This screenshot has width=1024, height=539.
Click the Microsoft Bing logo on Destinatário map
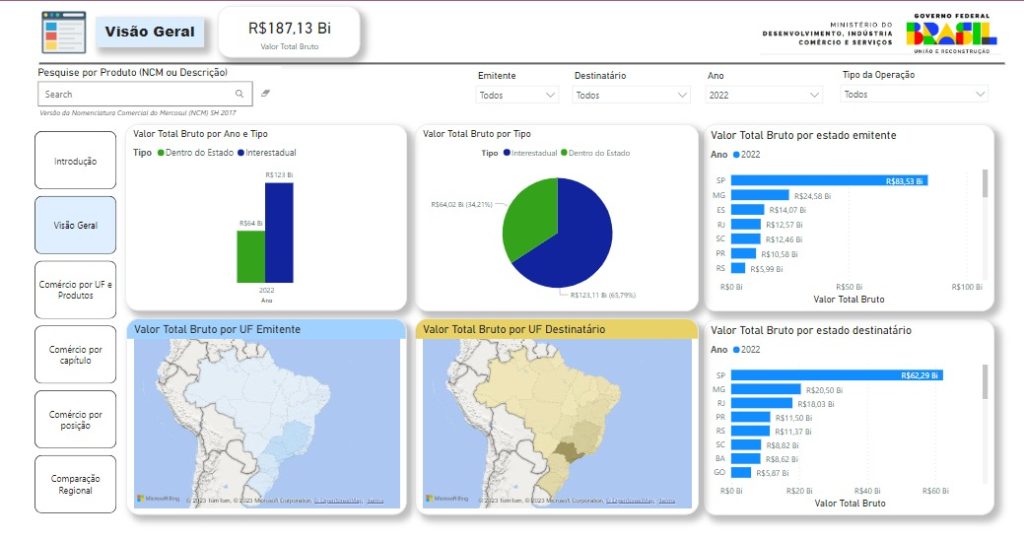tap(446, 498)
